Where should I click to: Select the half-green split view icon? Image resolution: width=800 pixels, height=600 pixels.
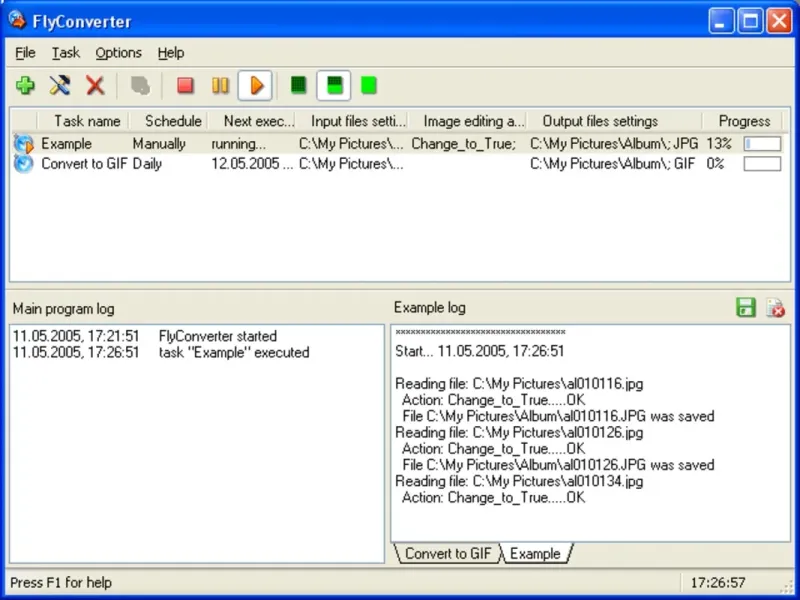334,85
